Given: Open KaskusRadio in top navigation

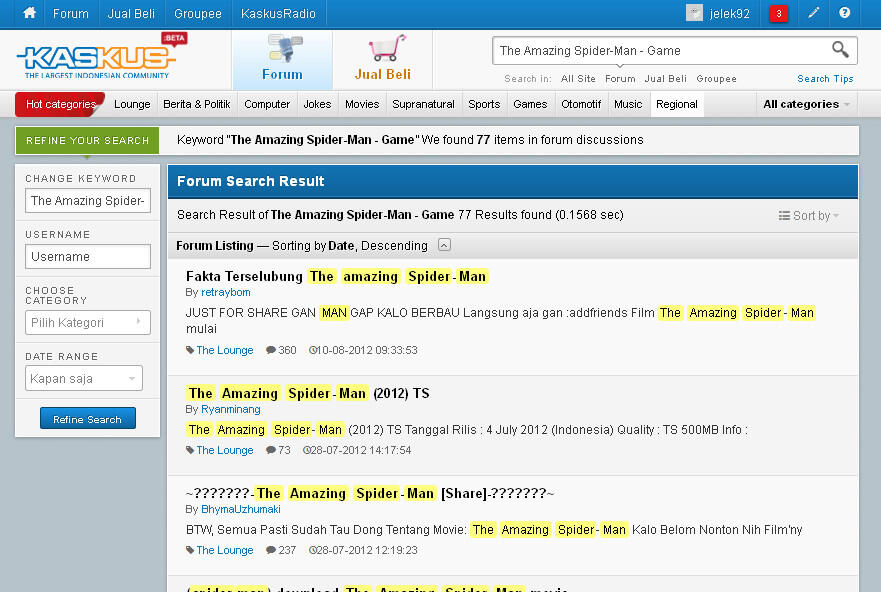Looking at the screenshot, I should pyautogui.click(x=278, y=13).
